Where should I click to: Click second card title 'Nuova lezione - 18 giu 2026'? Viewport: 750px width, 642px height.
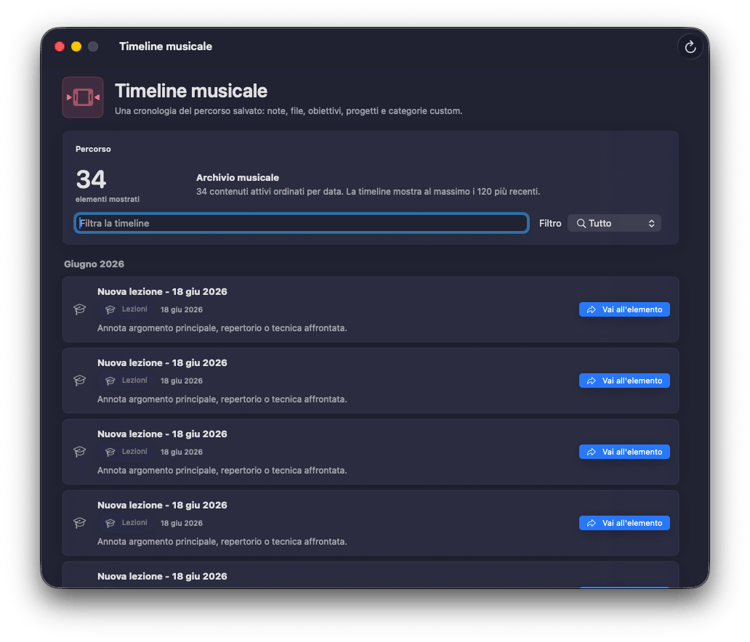pos(162,363)
